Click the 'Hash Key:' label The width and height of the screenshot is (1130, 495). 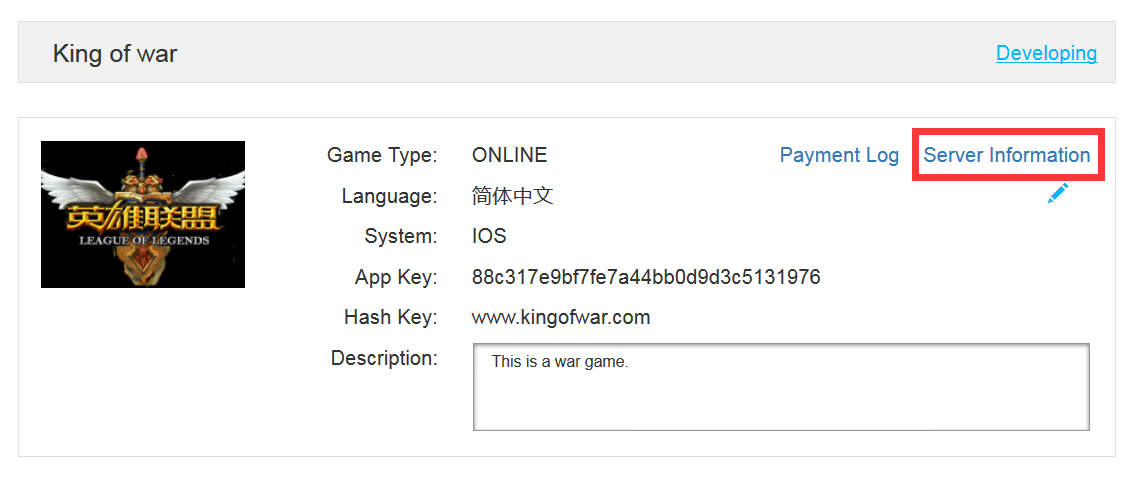pos(390,318)
